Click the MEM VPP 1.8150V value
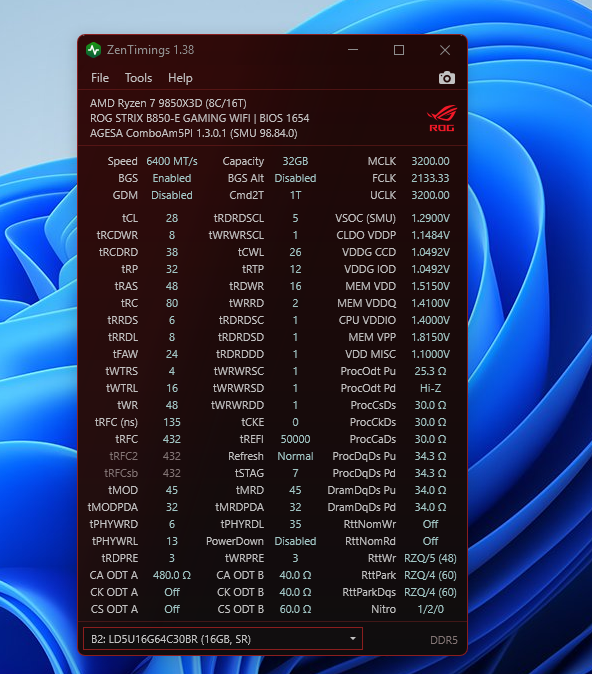The image size is (592, 674). 430,337
